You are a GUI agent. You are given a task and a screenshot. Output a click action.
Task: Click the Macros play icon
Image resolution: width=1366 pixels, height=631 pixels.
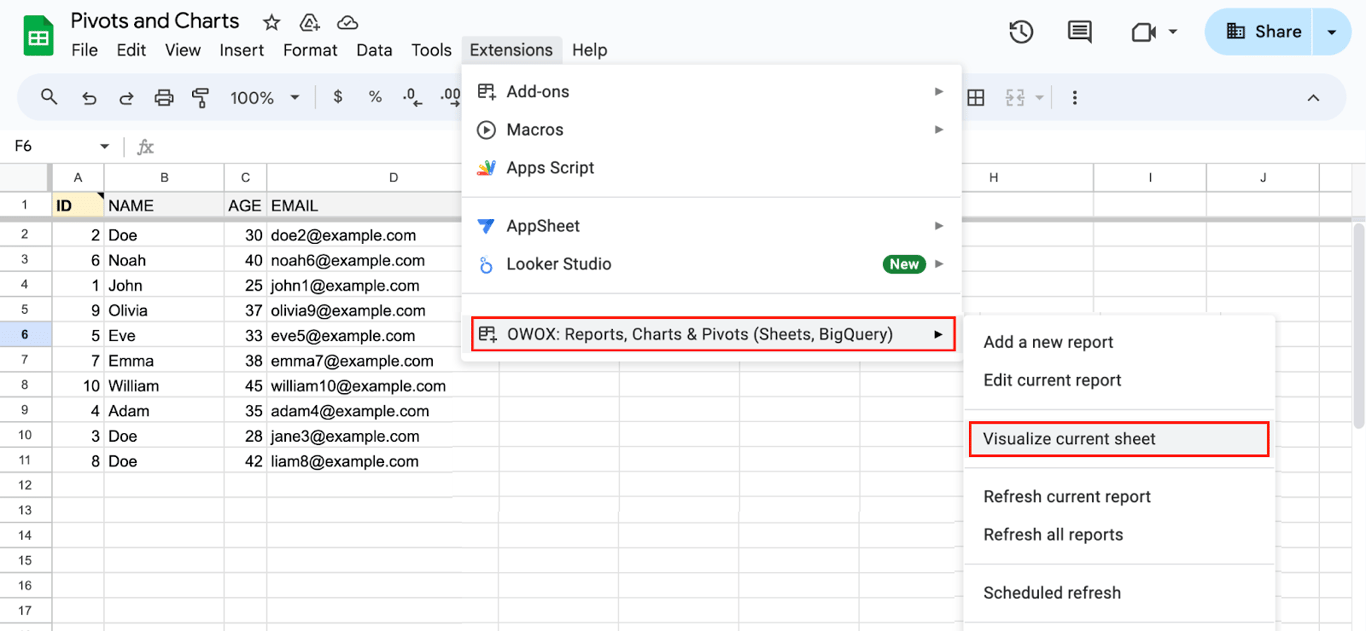[487, 130]
